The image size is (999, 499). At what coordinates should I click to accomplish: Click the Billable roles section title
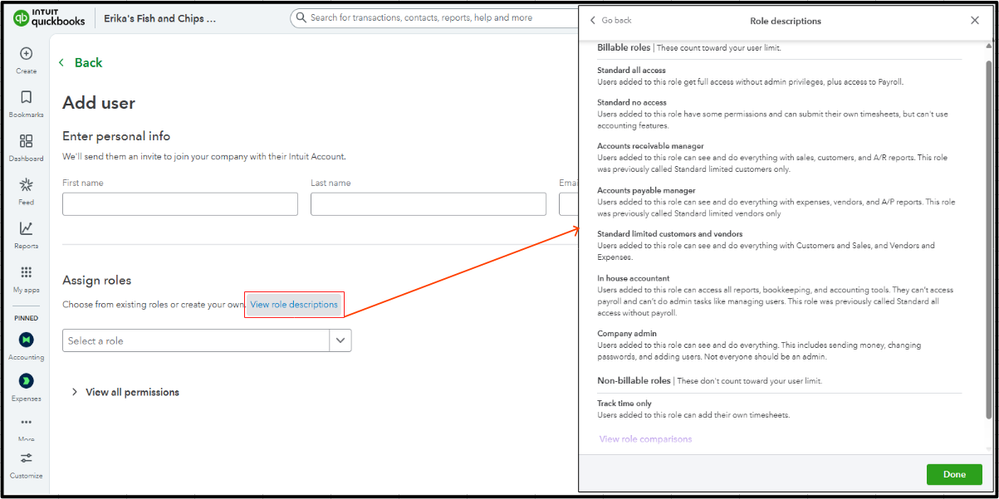point(624,48)
